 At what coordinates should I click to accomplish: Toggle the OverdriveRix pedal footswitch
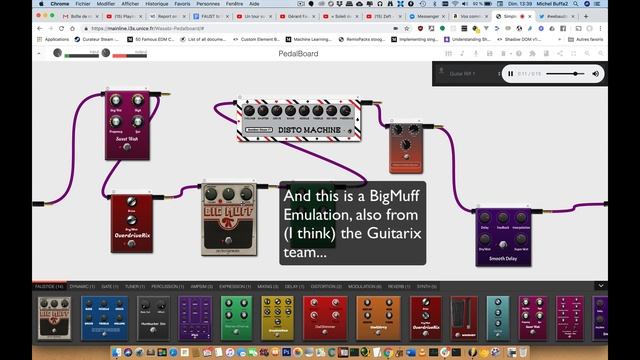(131, 244)
